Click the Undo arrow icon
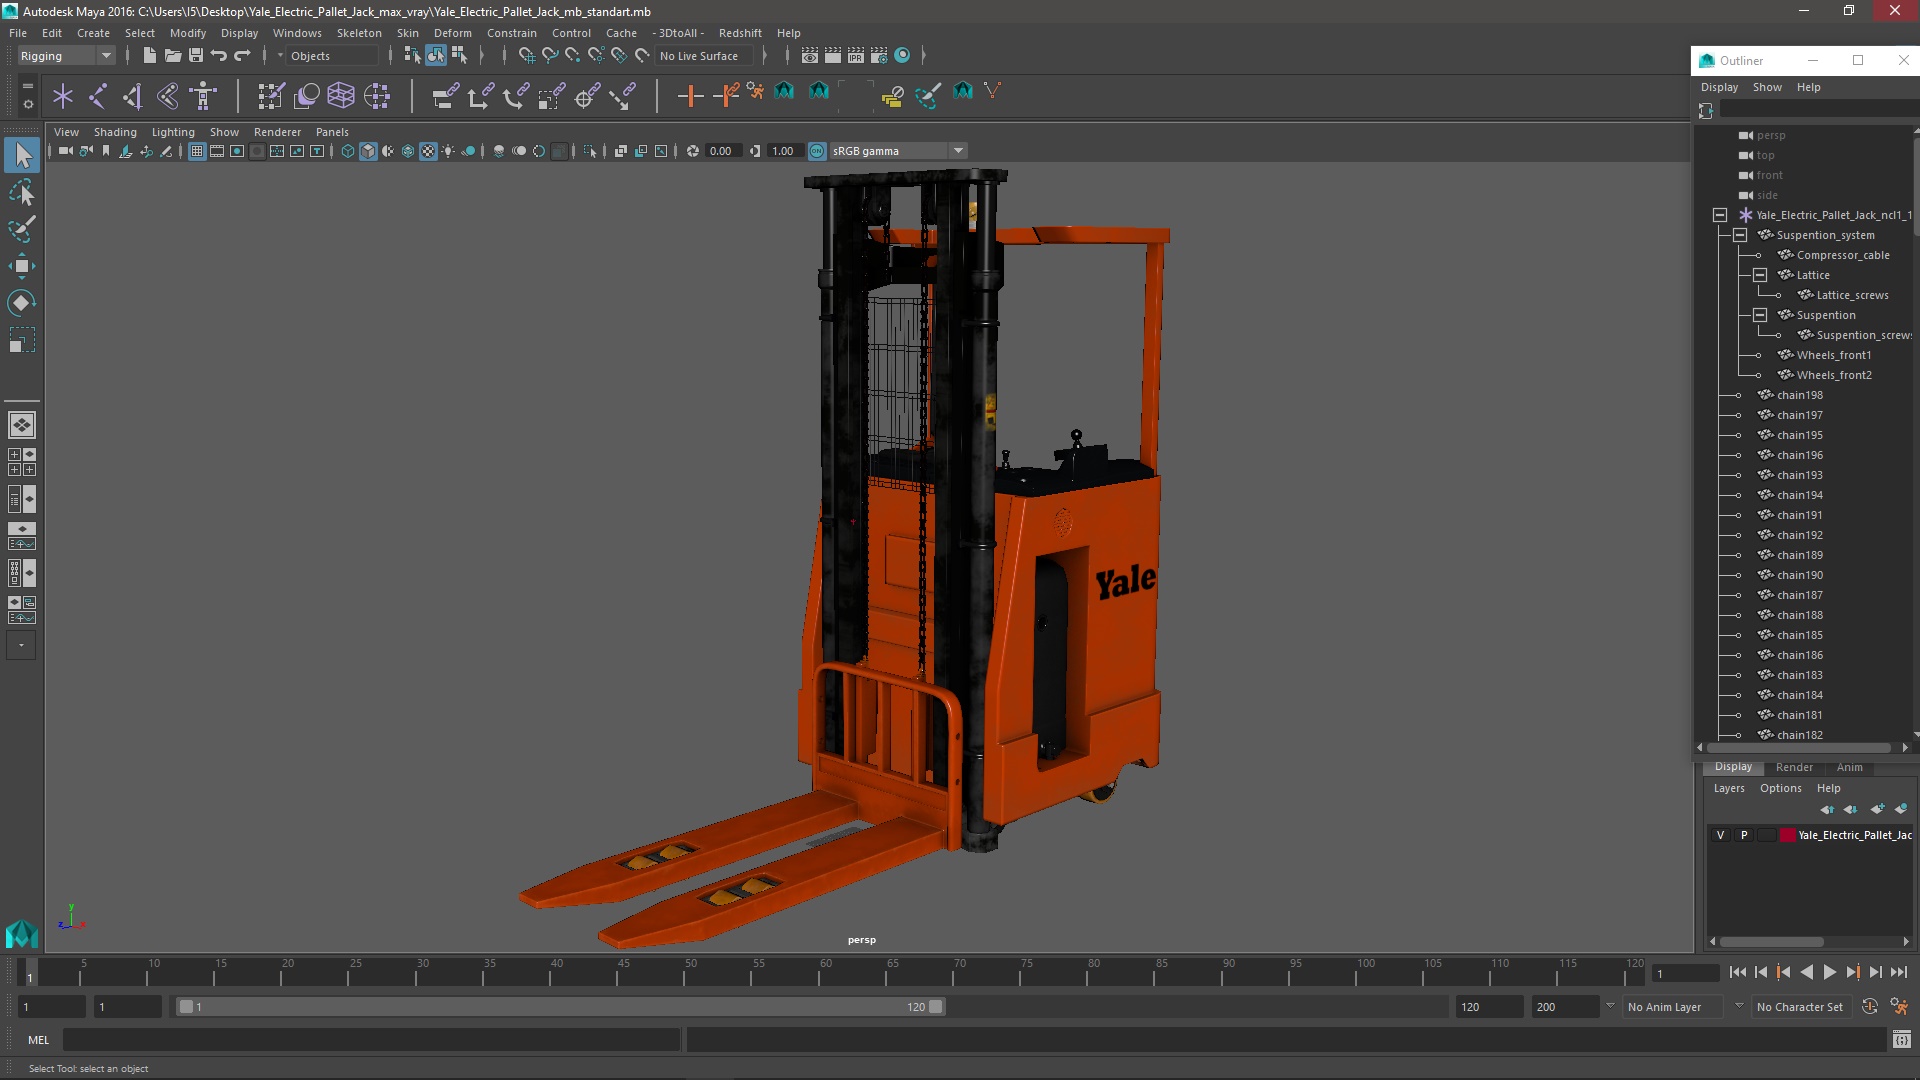The image size is (1920, 1080). (219, 56)
